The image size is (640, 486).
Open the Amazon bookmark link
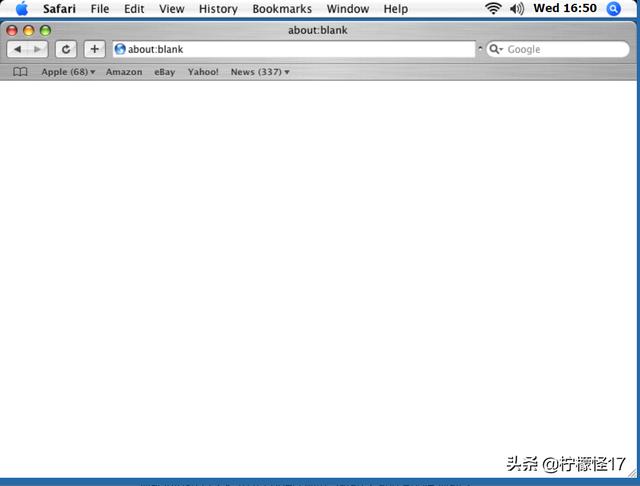124,72
